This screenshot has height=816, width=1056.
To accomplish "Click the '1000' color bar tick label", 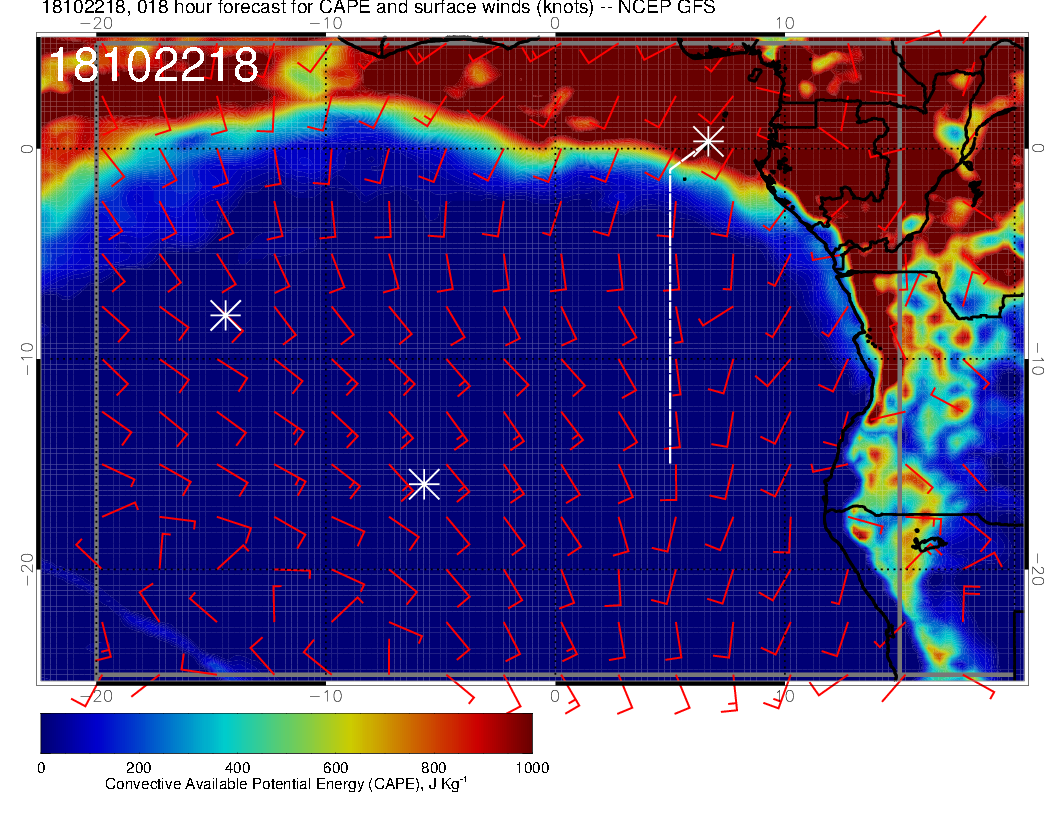I will [x=532, y=768].
